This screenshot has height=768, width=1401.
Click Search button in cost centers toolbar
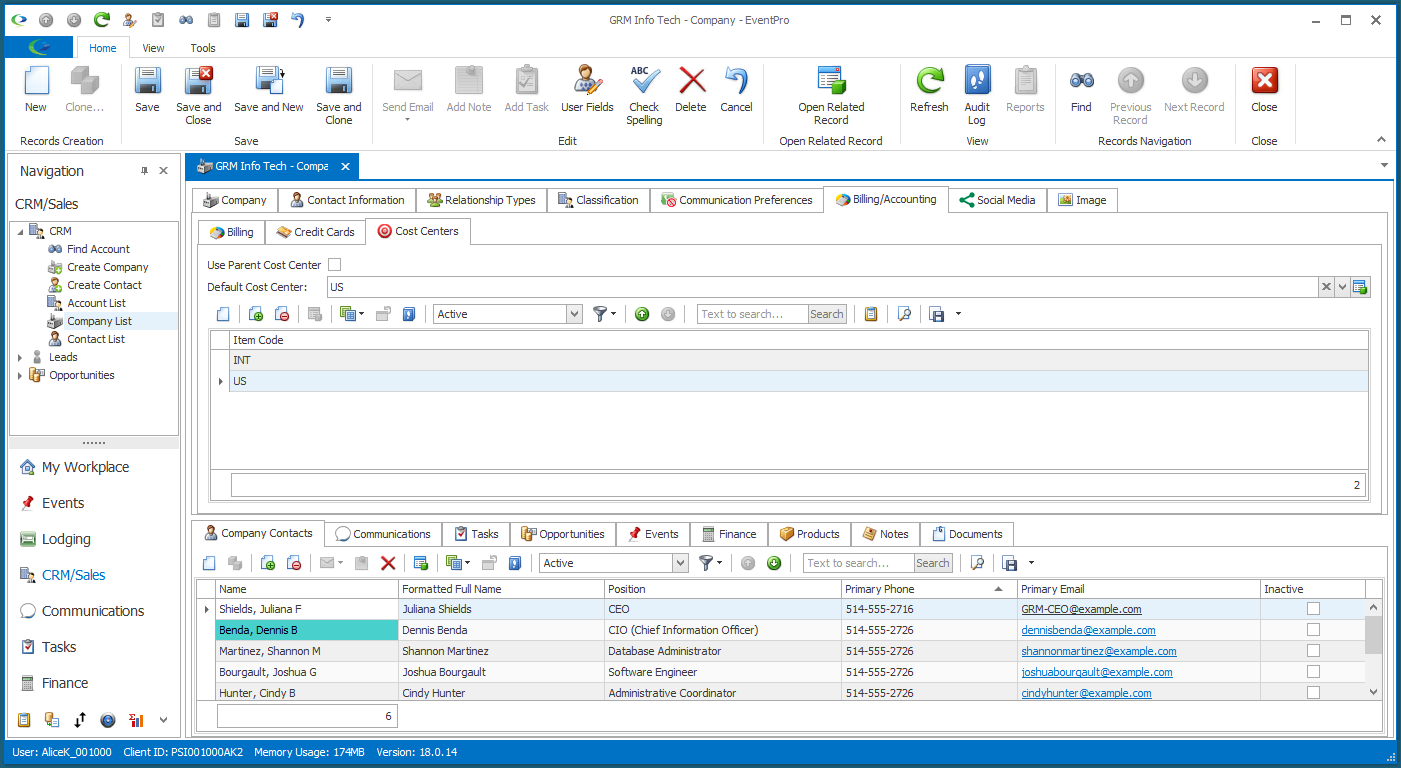[827, 314]
